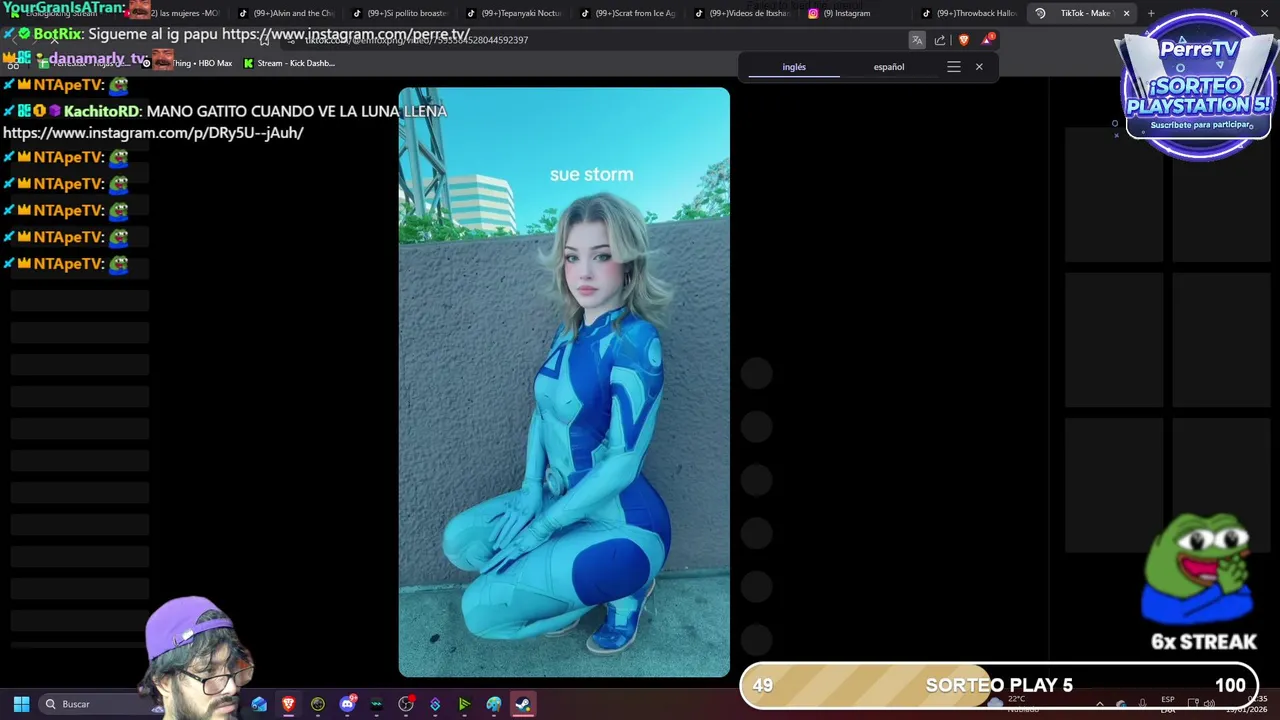Open the 'Videos de Itasha' tab
Screen dimensions: 1280x720
(x=742, y=13)
